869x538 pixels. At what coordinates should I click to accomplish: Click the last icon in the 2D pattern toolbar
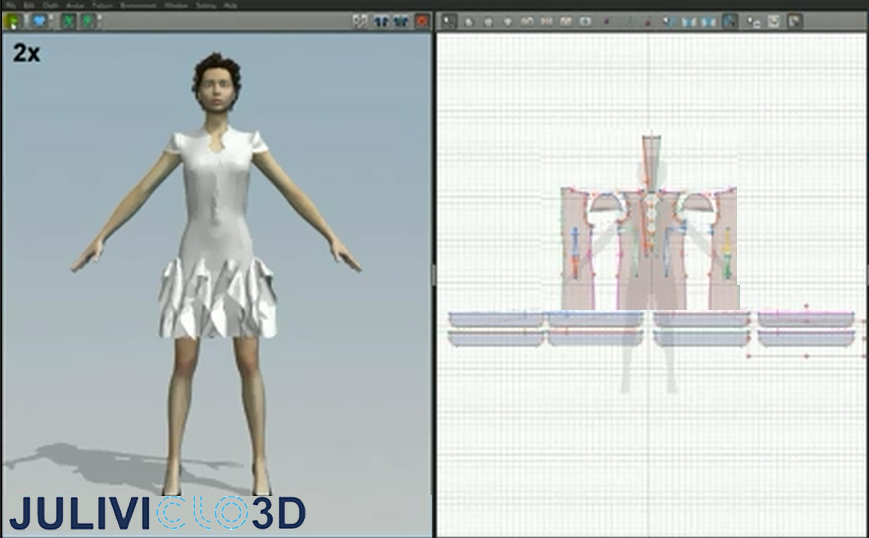(x=794, y=22)
